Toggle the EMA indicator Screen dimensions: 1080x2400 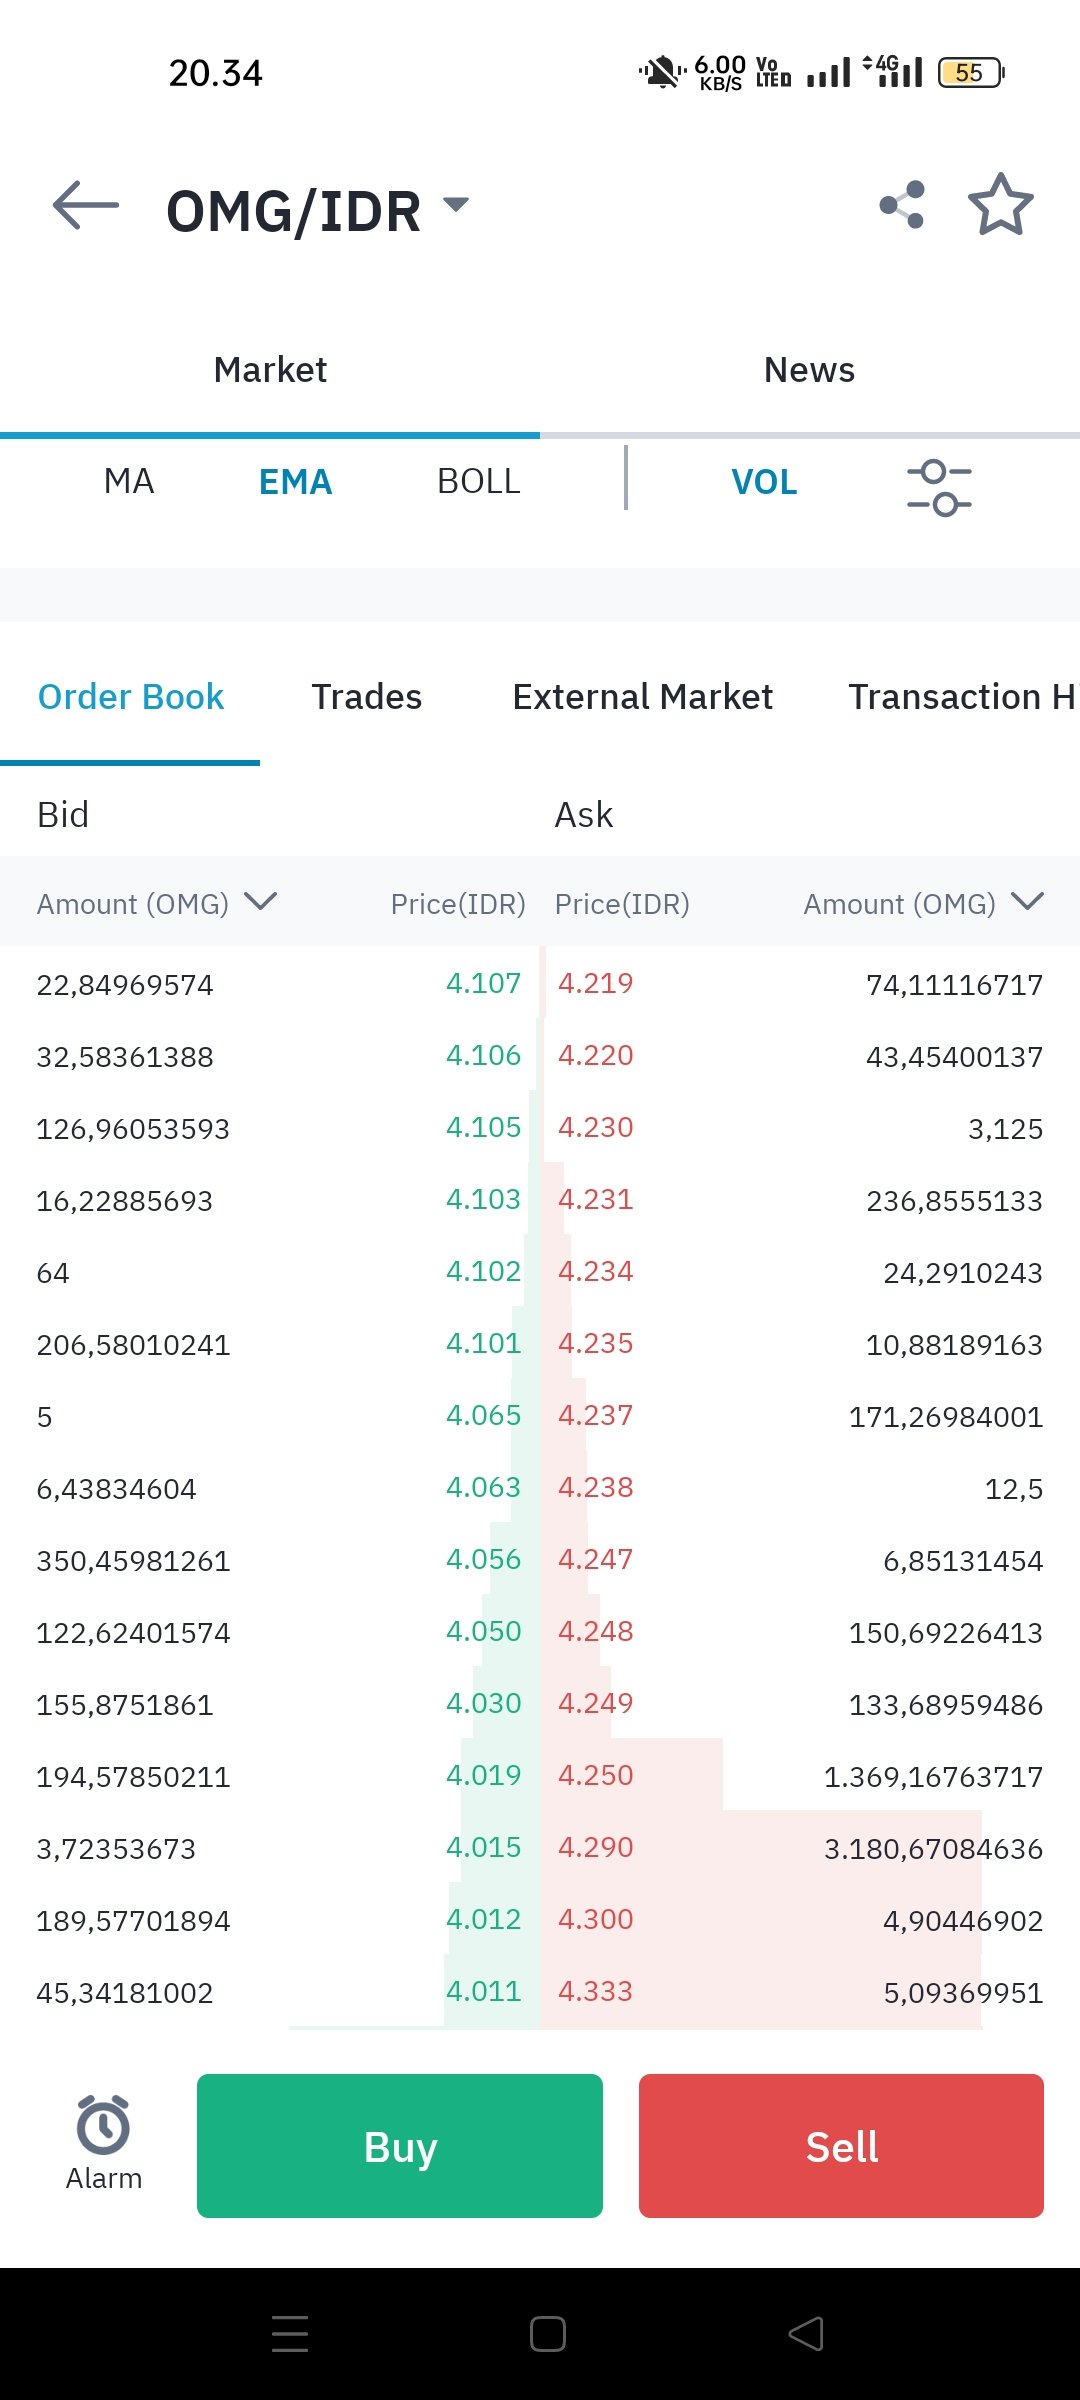pos(295,482)
